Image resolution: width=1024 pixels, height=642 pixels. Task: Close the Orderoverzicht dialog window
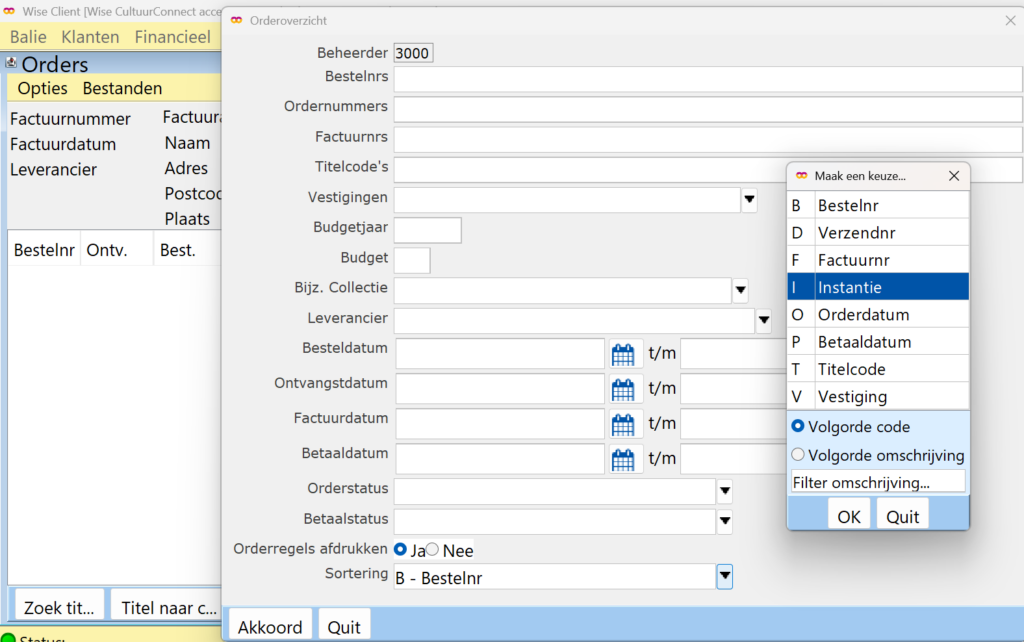point(1008,20)
